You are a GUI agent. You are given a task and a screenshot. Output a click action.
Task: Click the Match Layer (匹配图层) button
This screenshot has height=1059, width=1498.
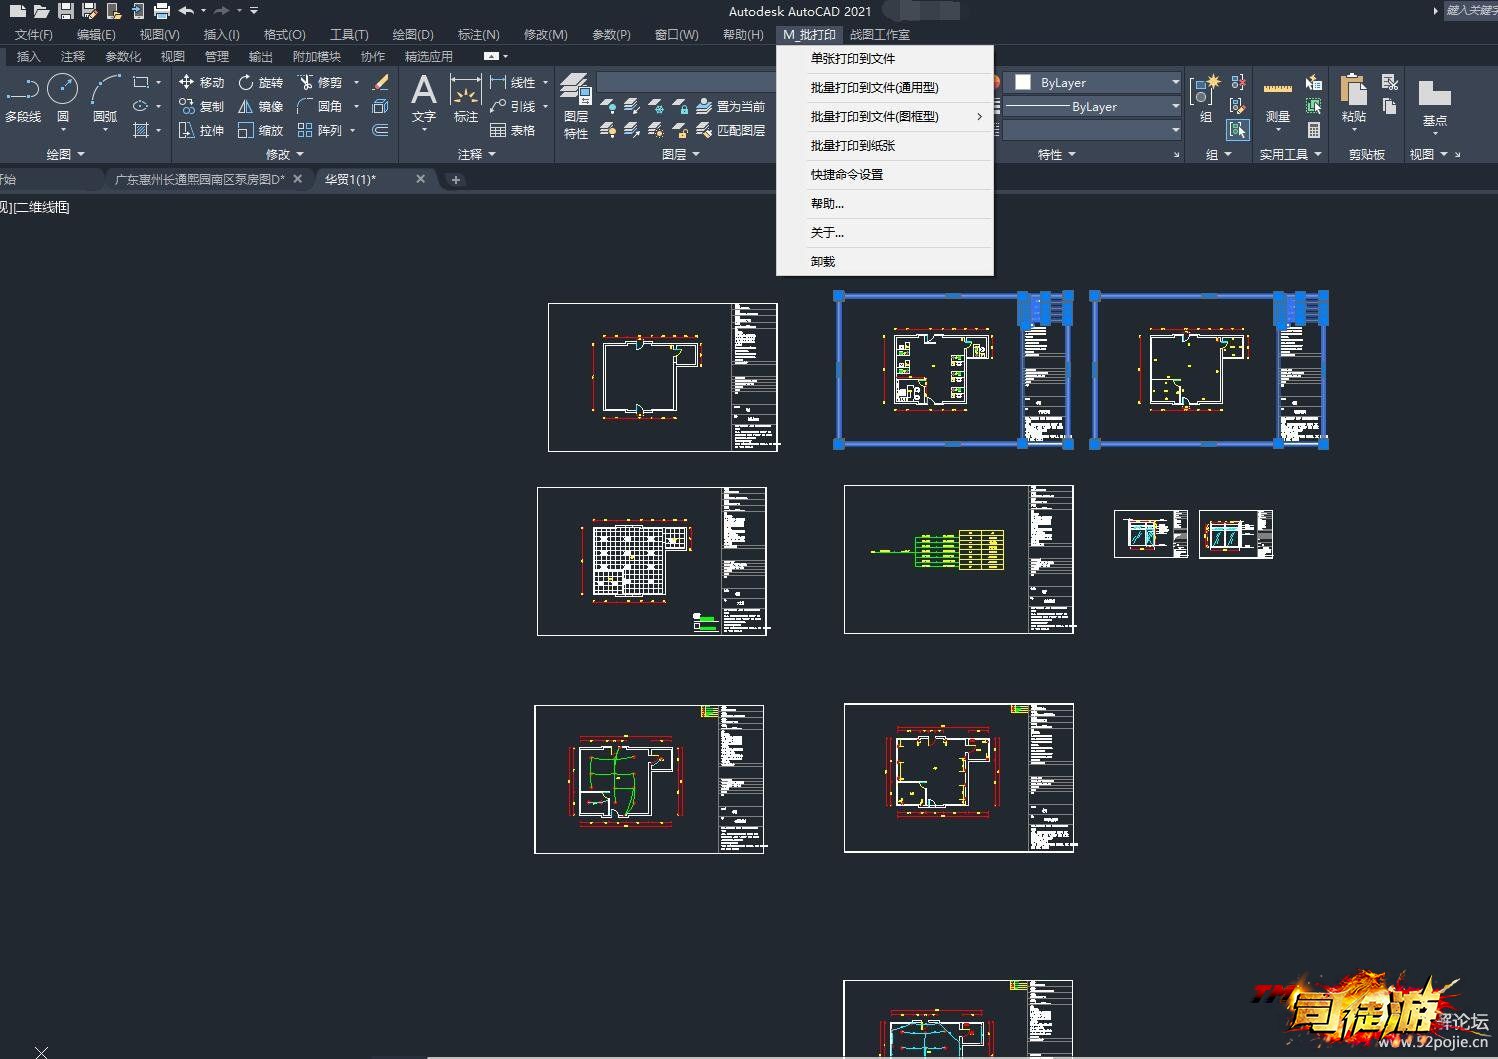point(730,130)
